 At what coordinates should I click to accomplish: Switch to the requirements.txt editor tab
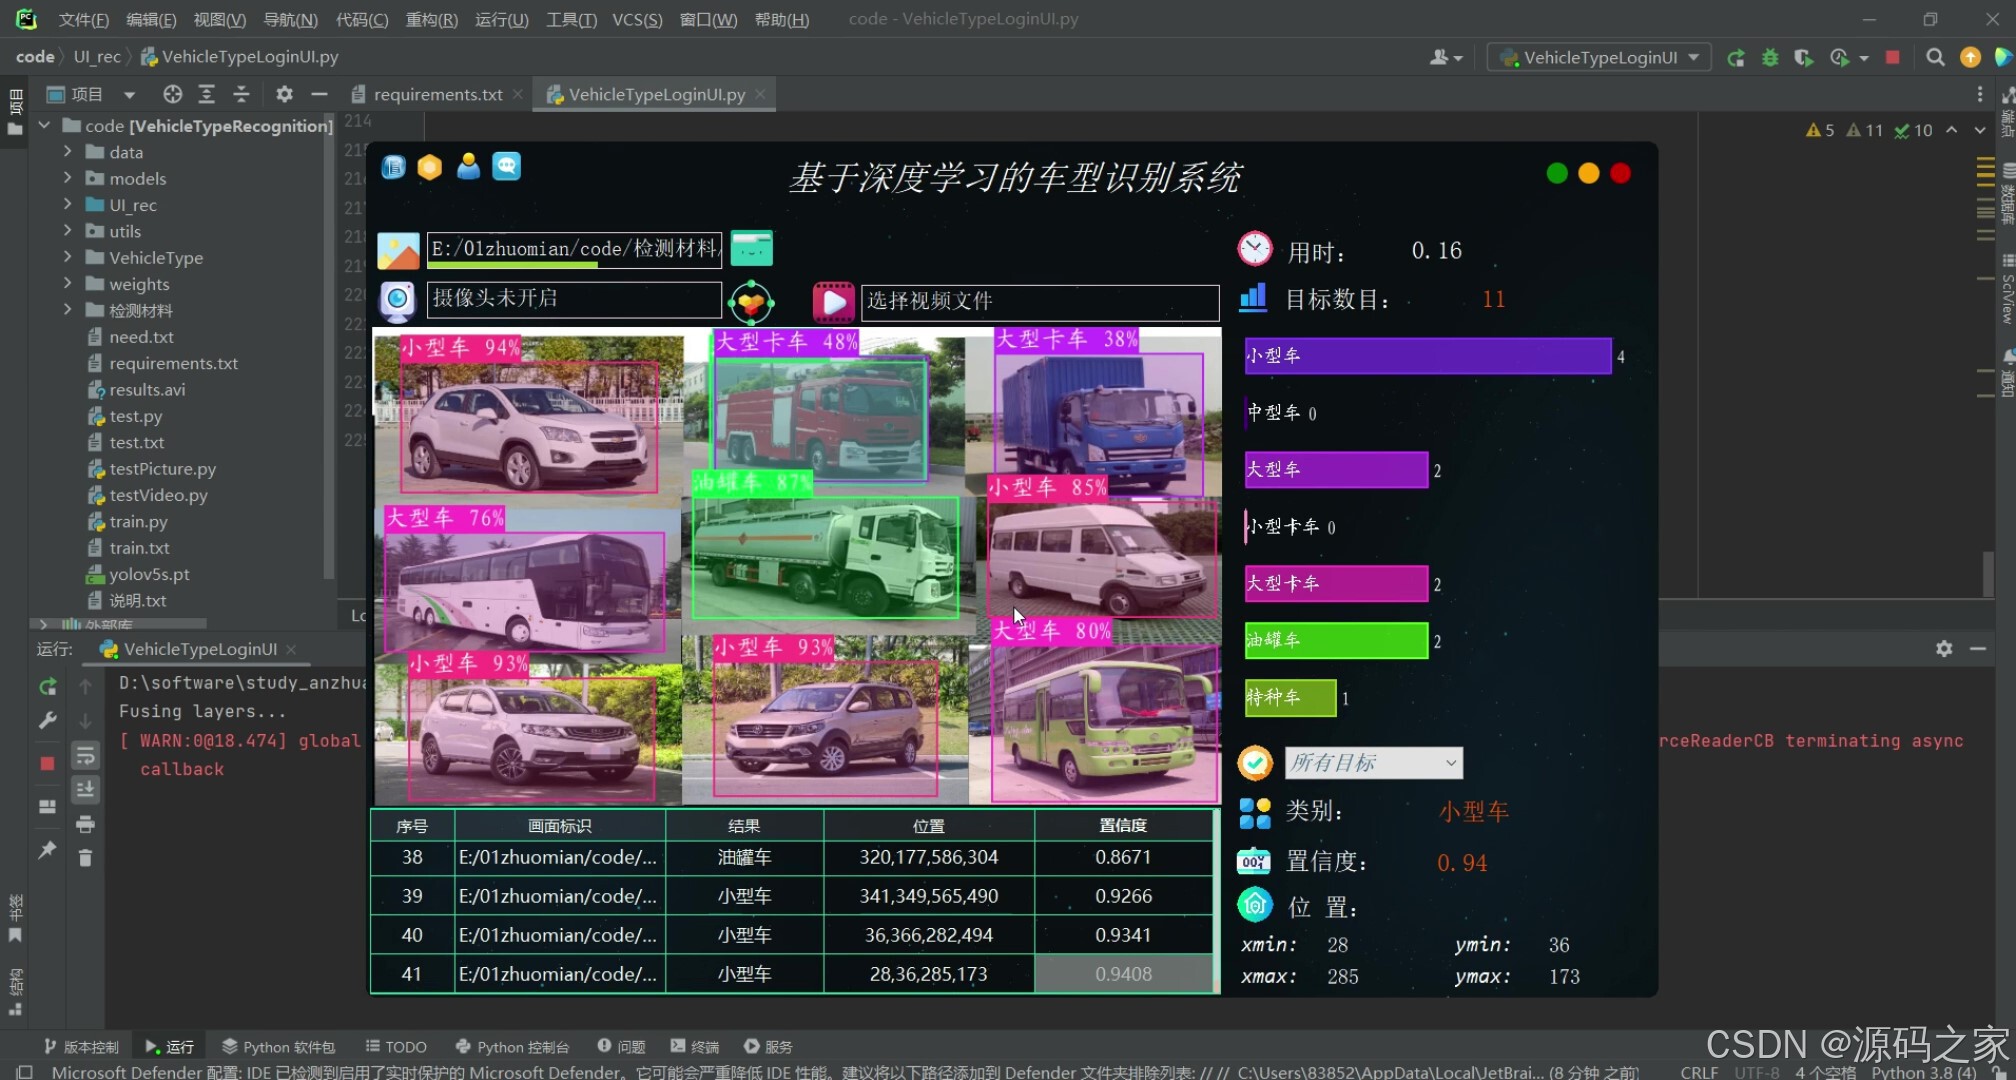[437, 94]
